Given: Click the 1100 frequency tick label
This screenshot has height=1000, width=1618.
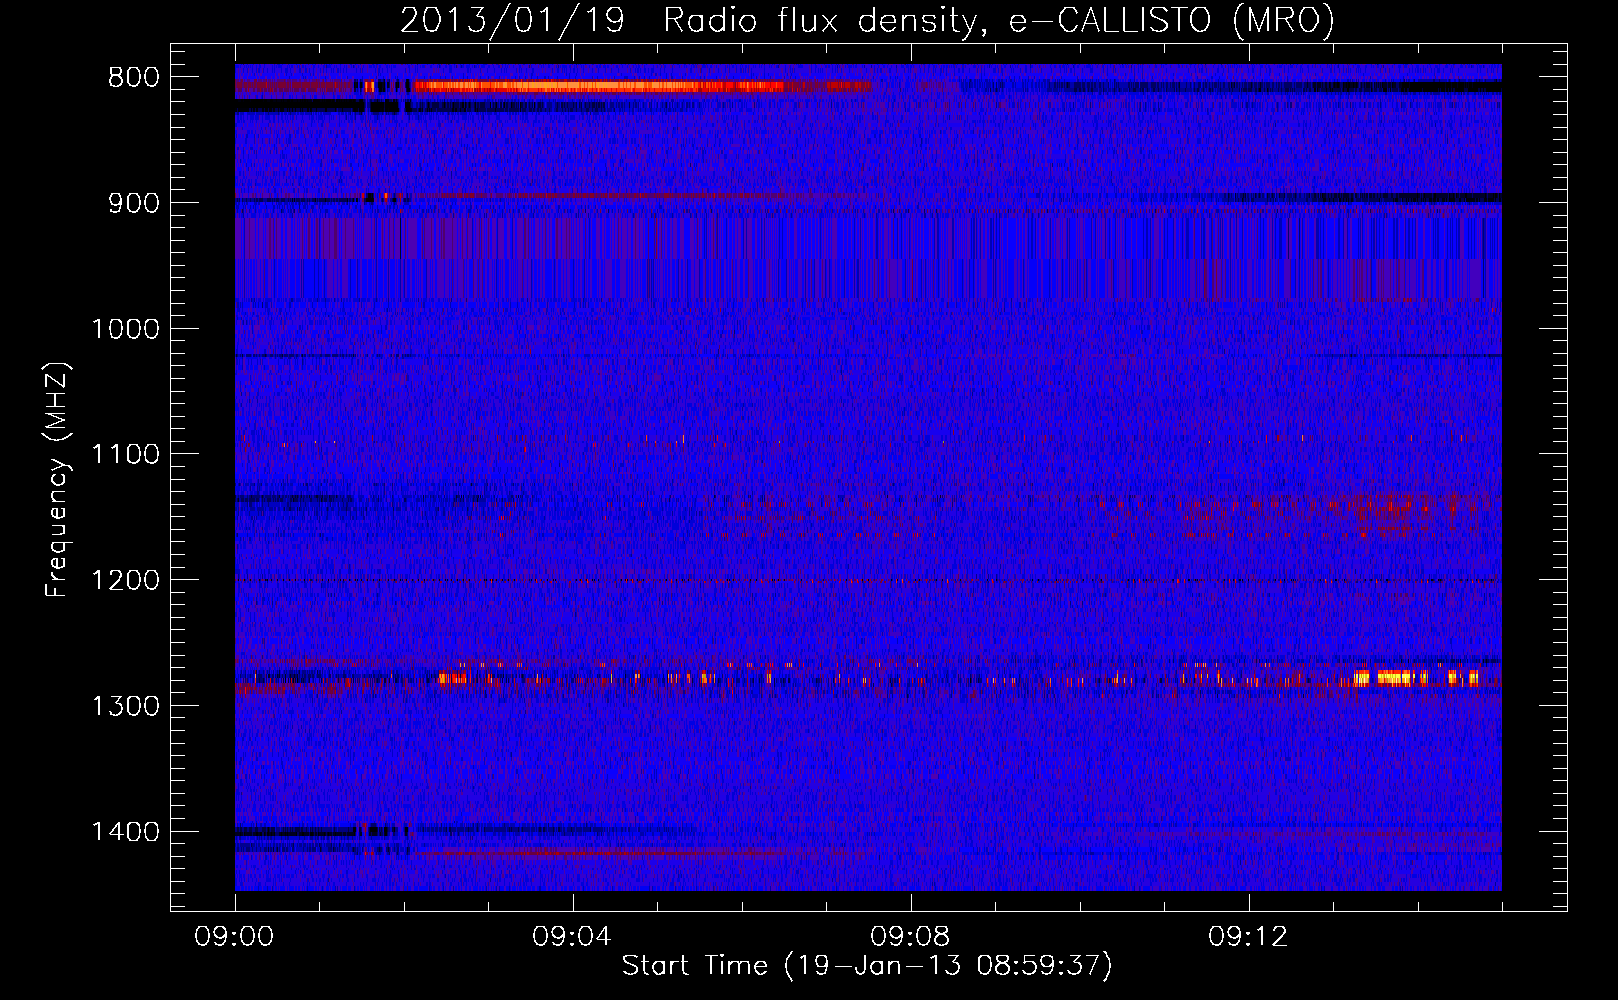Looking at the screenshot, I should (125, 455).
